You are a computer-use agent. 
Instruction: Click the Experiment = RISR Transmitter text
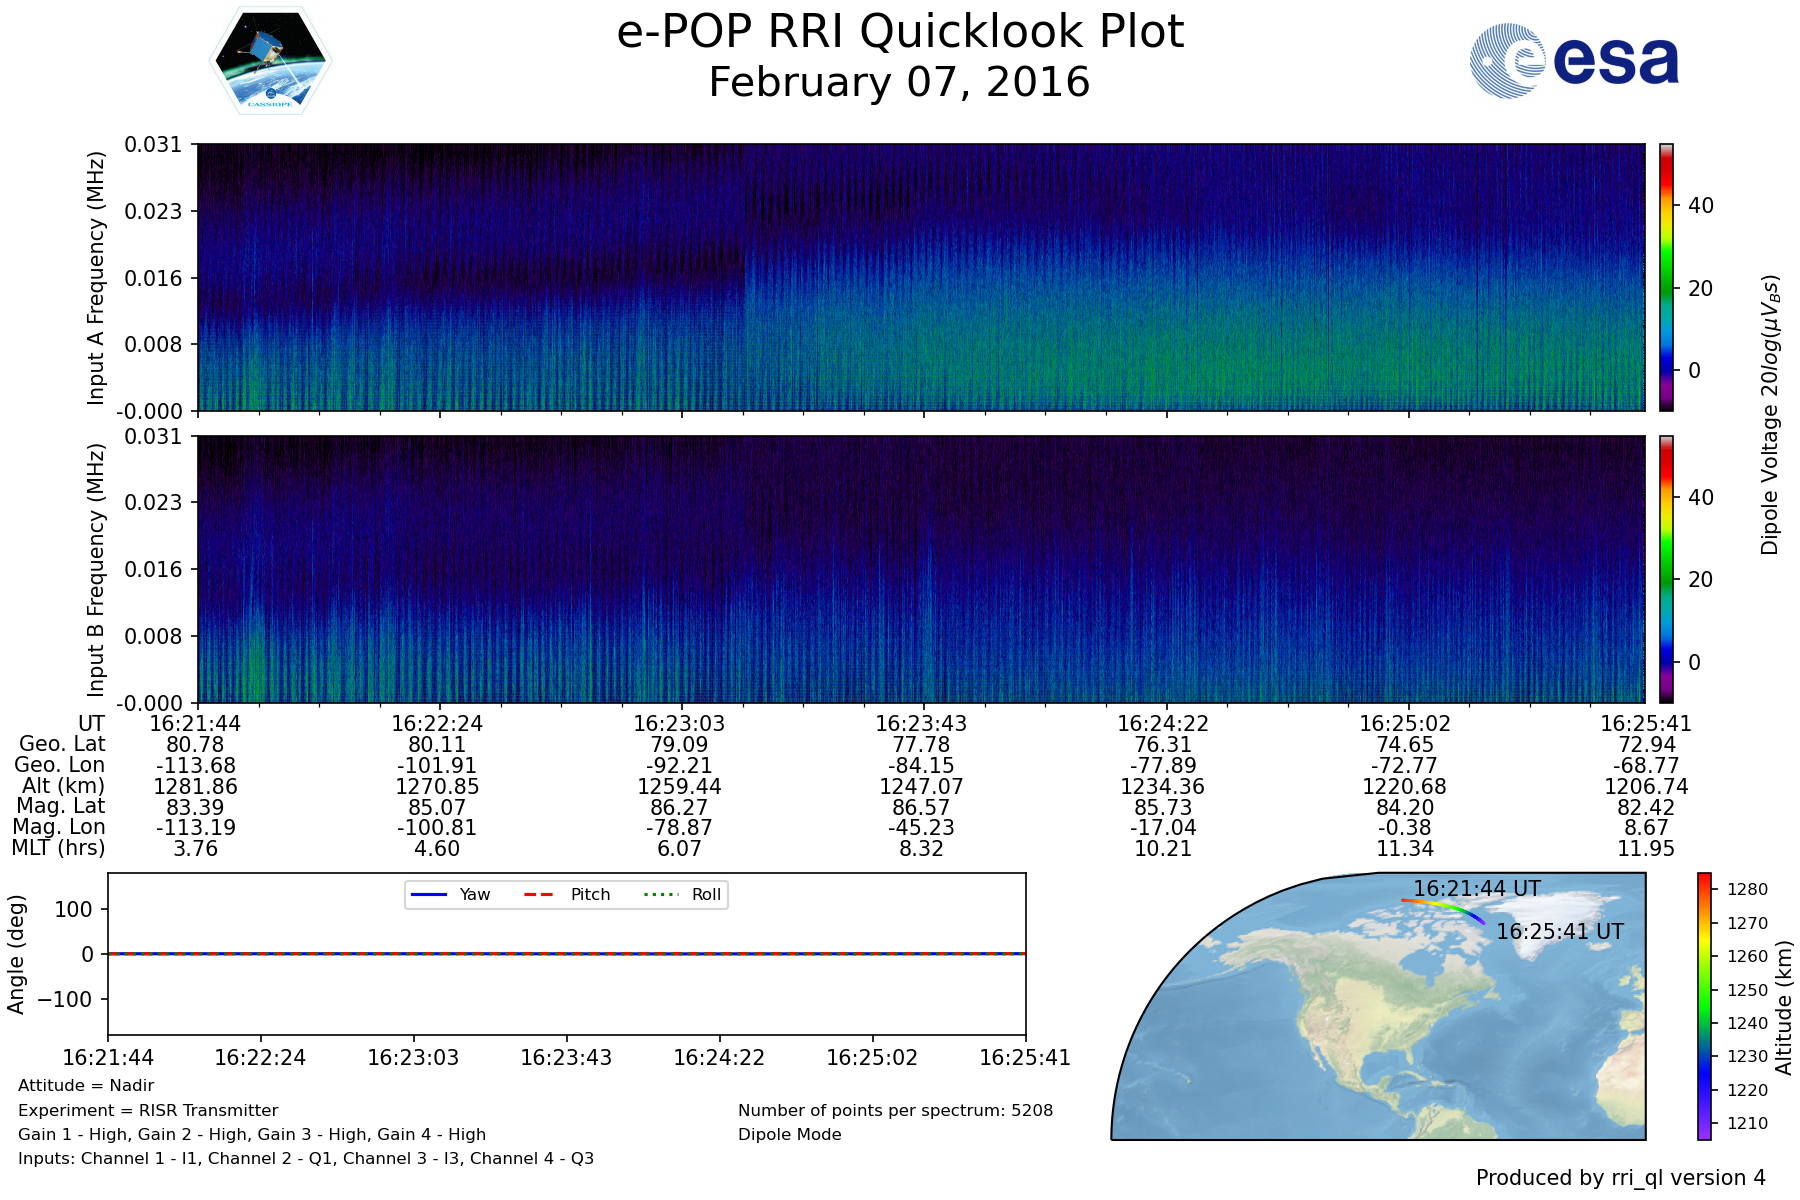coord(148,1110)
